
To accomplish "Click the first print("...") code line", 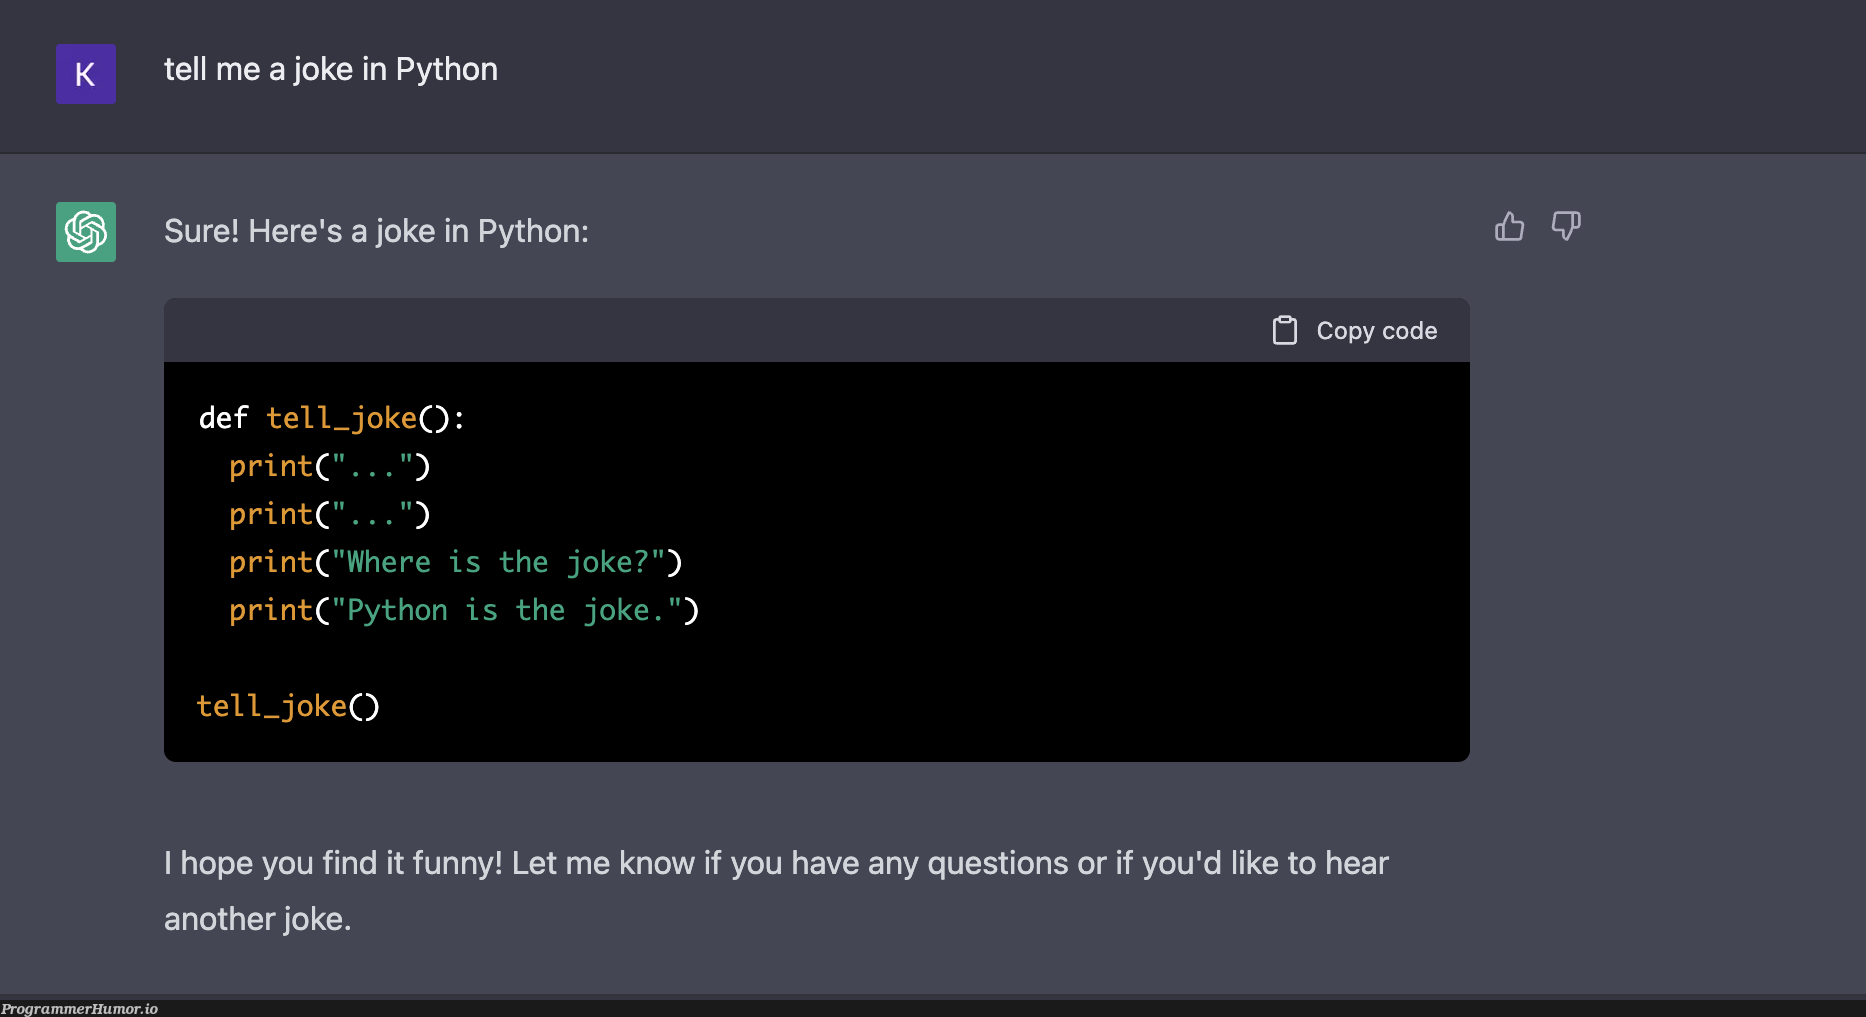I will click(330, 466).
